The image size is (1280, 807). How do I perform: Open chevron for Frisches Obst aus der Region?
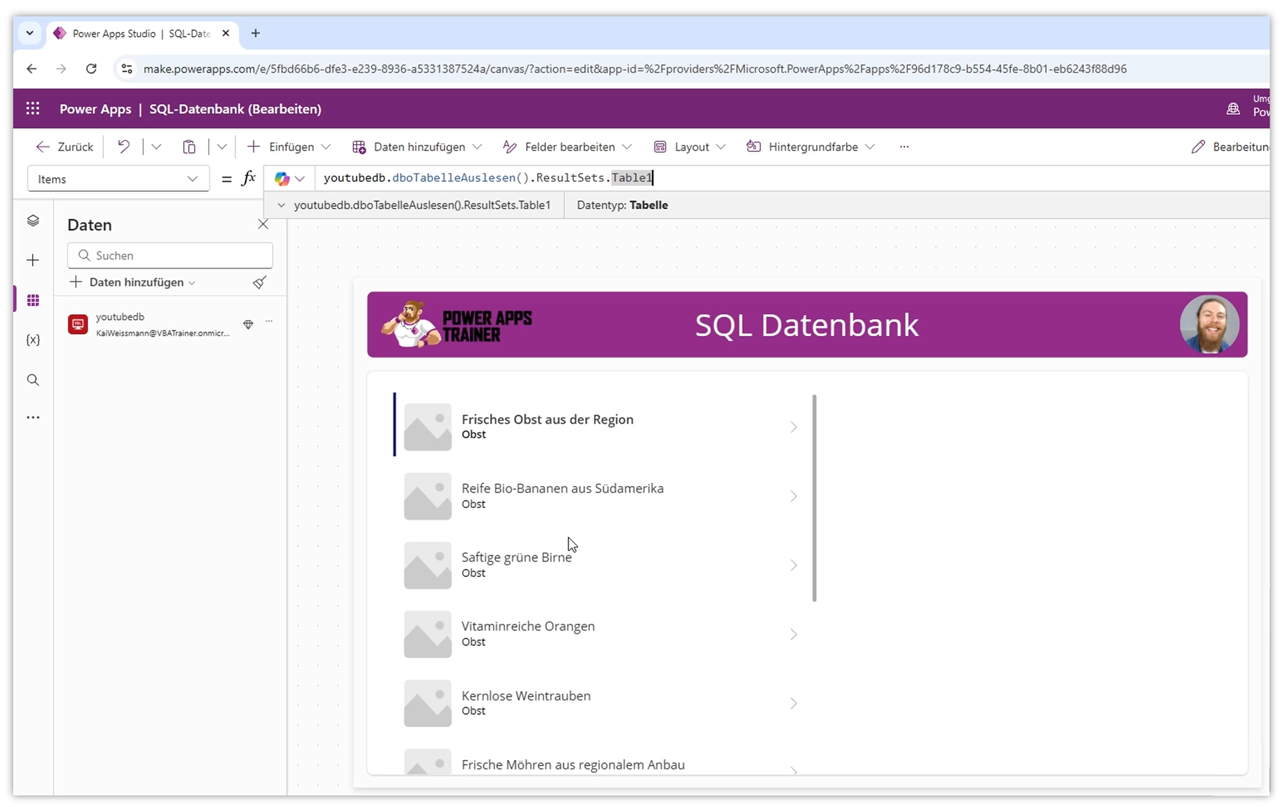[x=793, y=427]
